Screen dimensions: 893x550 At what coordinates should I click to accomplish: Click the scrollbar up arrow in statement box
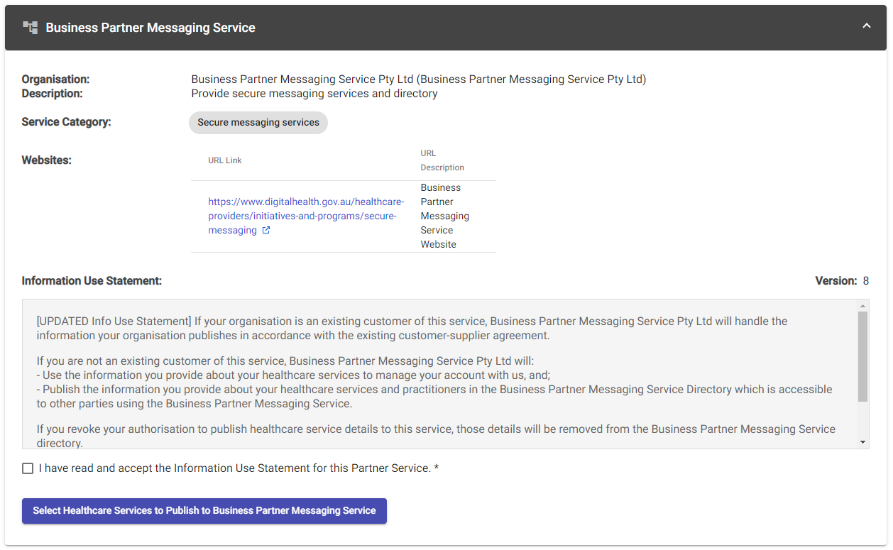click(862, 306)
